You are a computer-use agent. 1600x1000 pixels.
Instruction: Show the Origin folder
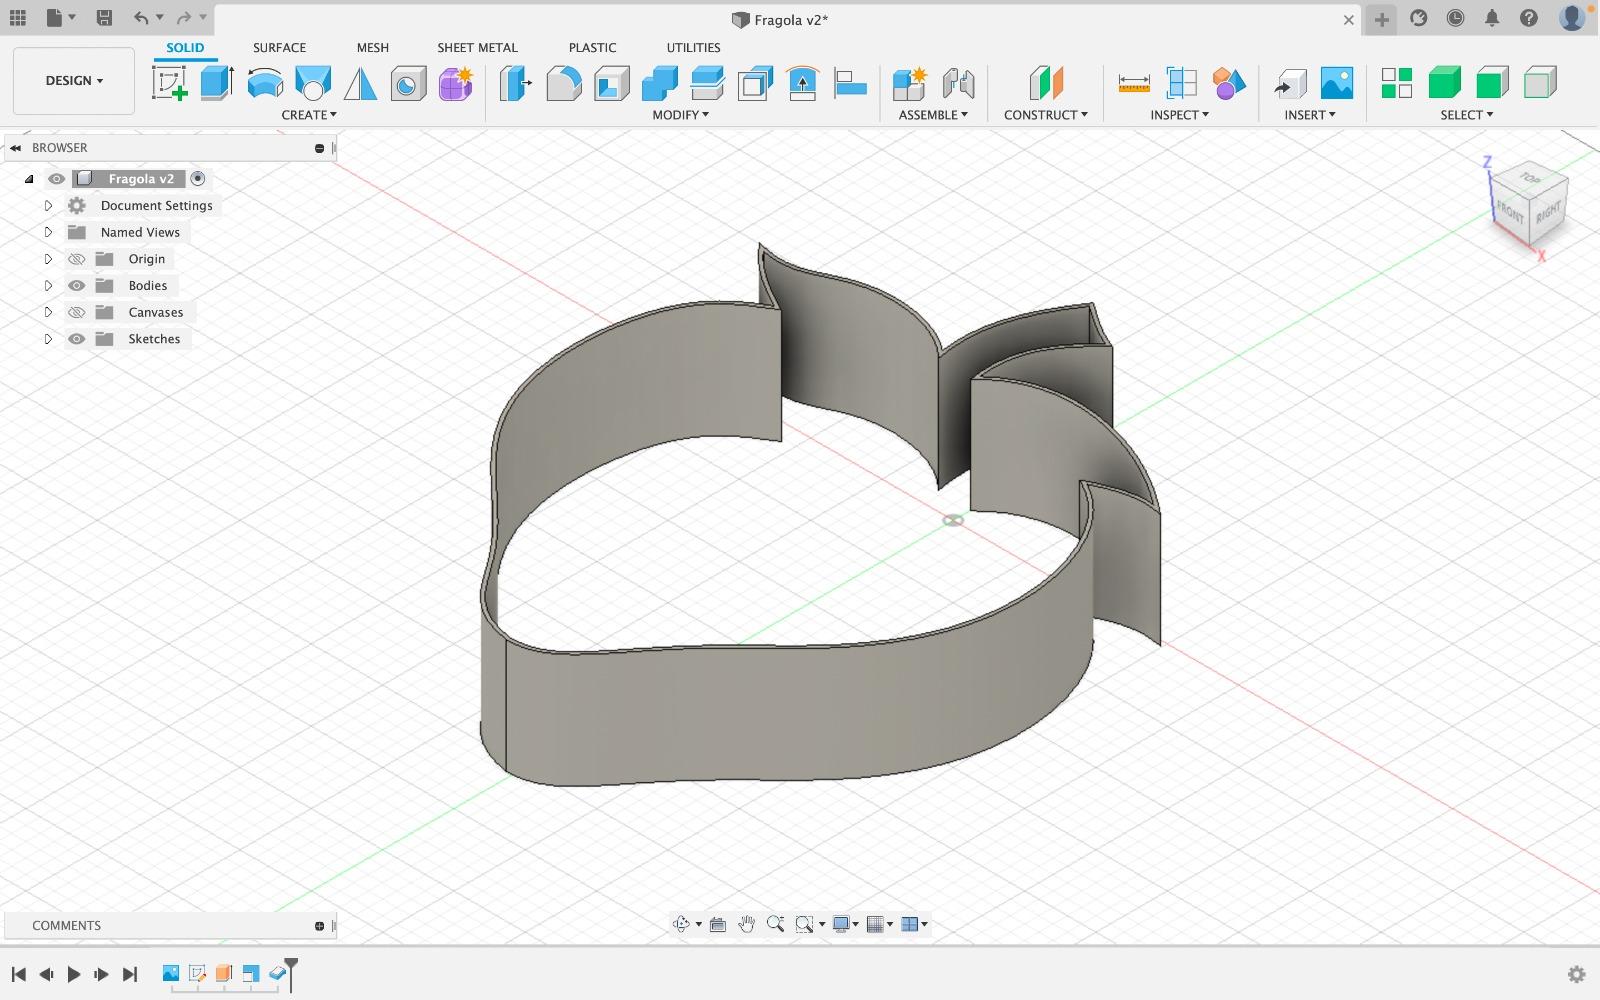(76, 259)
